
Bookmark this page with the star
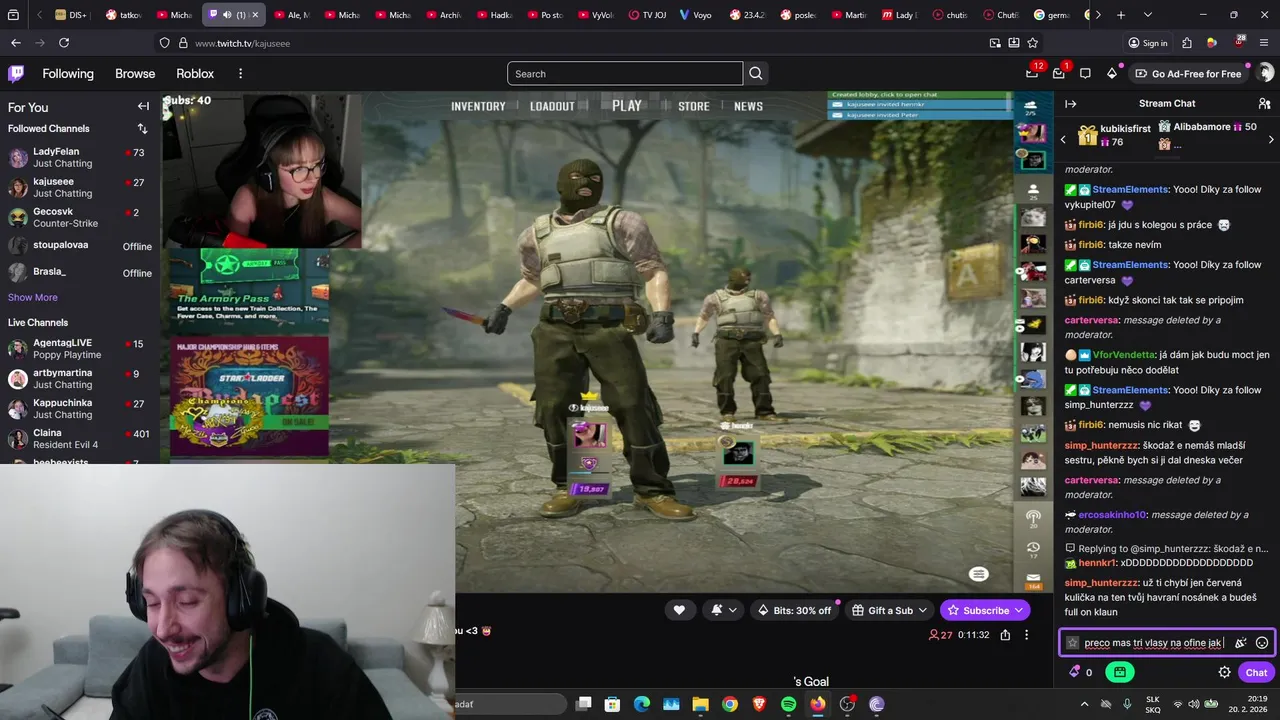tap(1032, 43)
